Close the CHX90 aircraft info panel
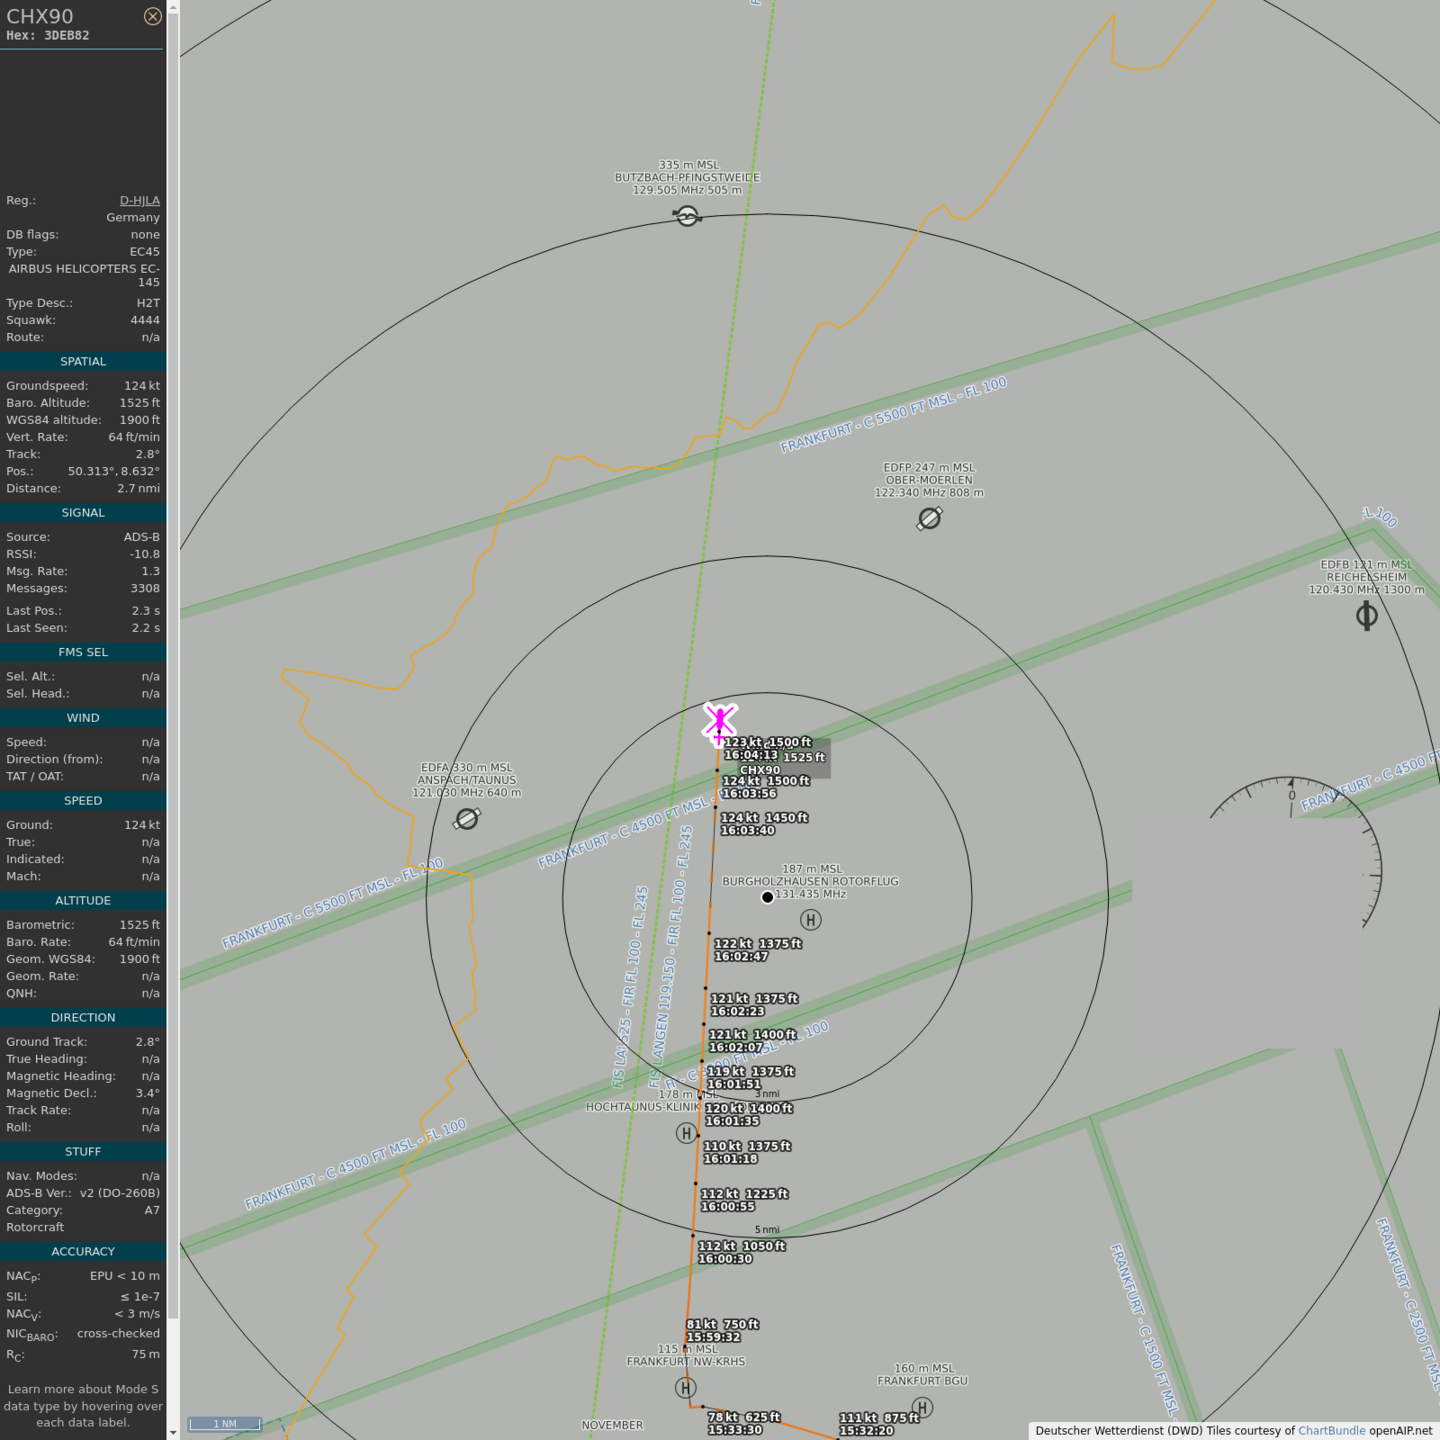 coord(153,16)
